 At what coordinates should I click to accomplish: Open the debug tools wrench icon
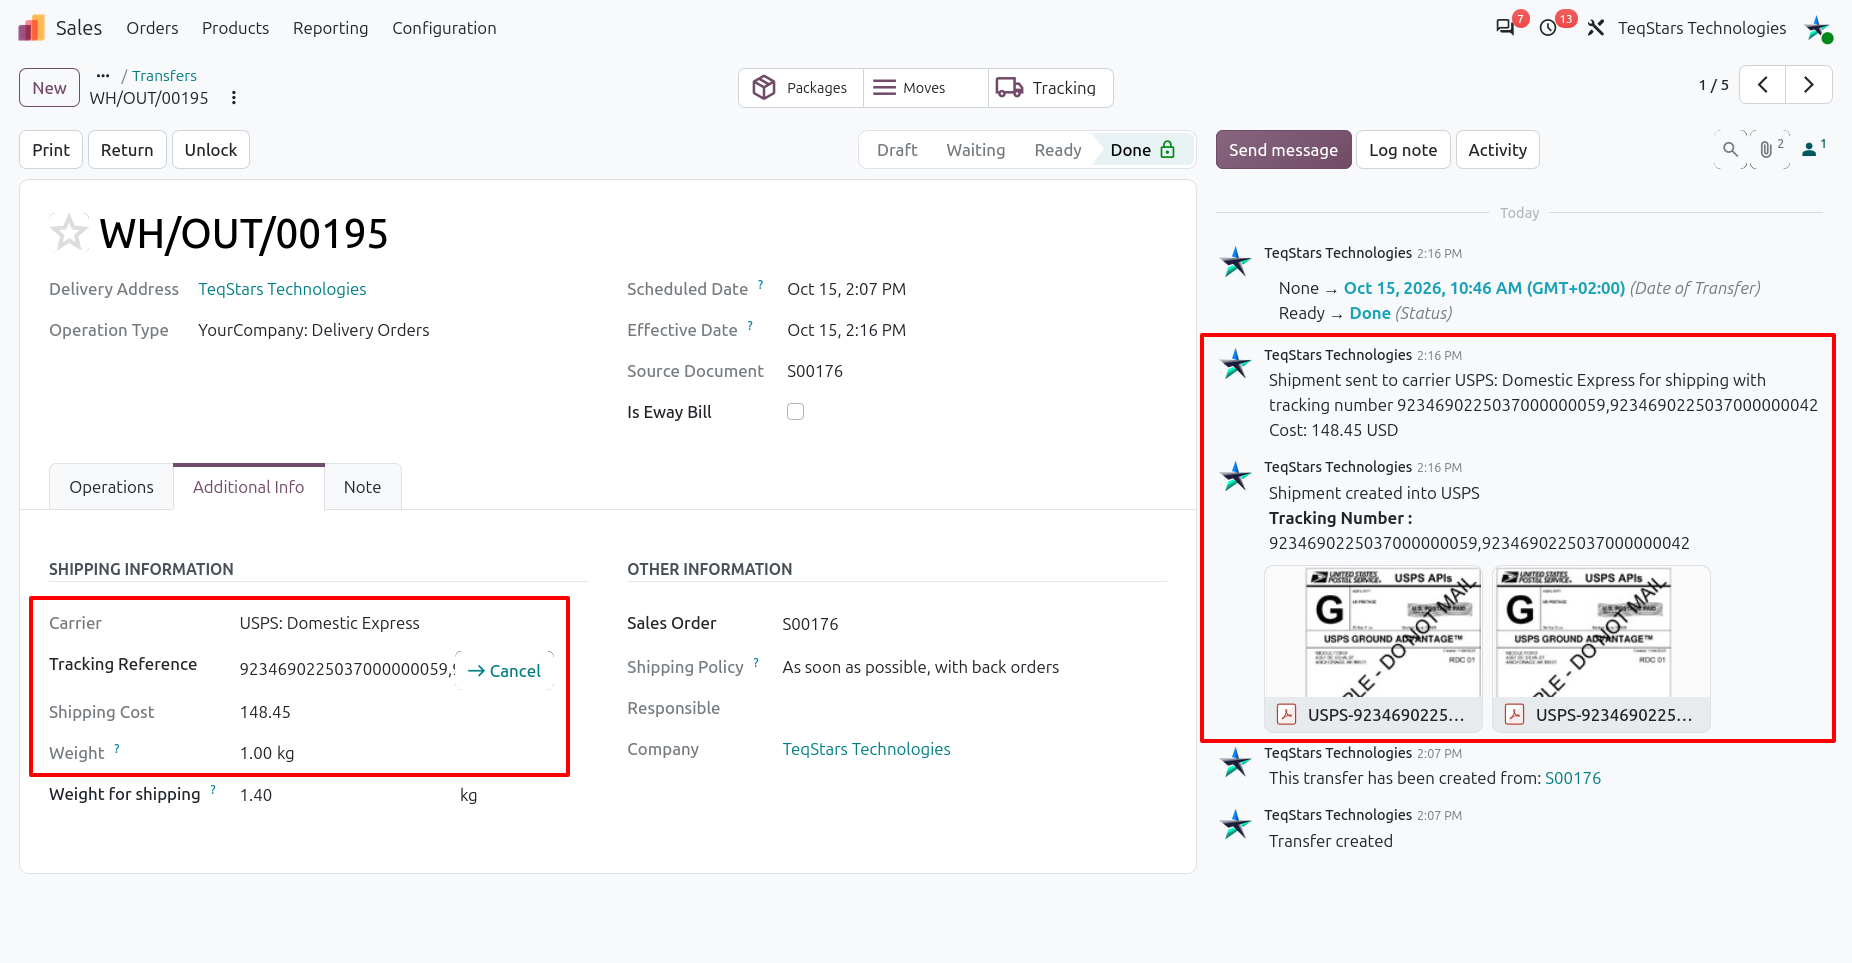1596,28
